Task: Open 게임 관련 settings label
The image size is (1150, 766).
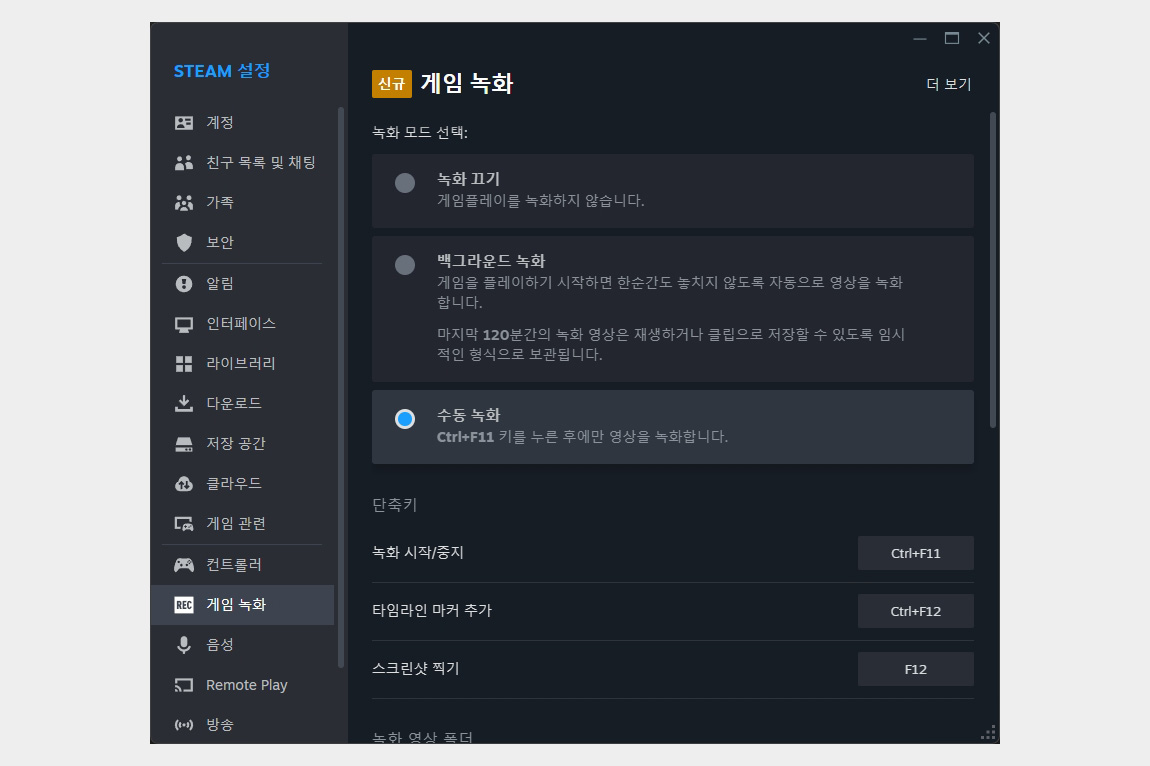Action: pos(236,524)
